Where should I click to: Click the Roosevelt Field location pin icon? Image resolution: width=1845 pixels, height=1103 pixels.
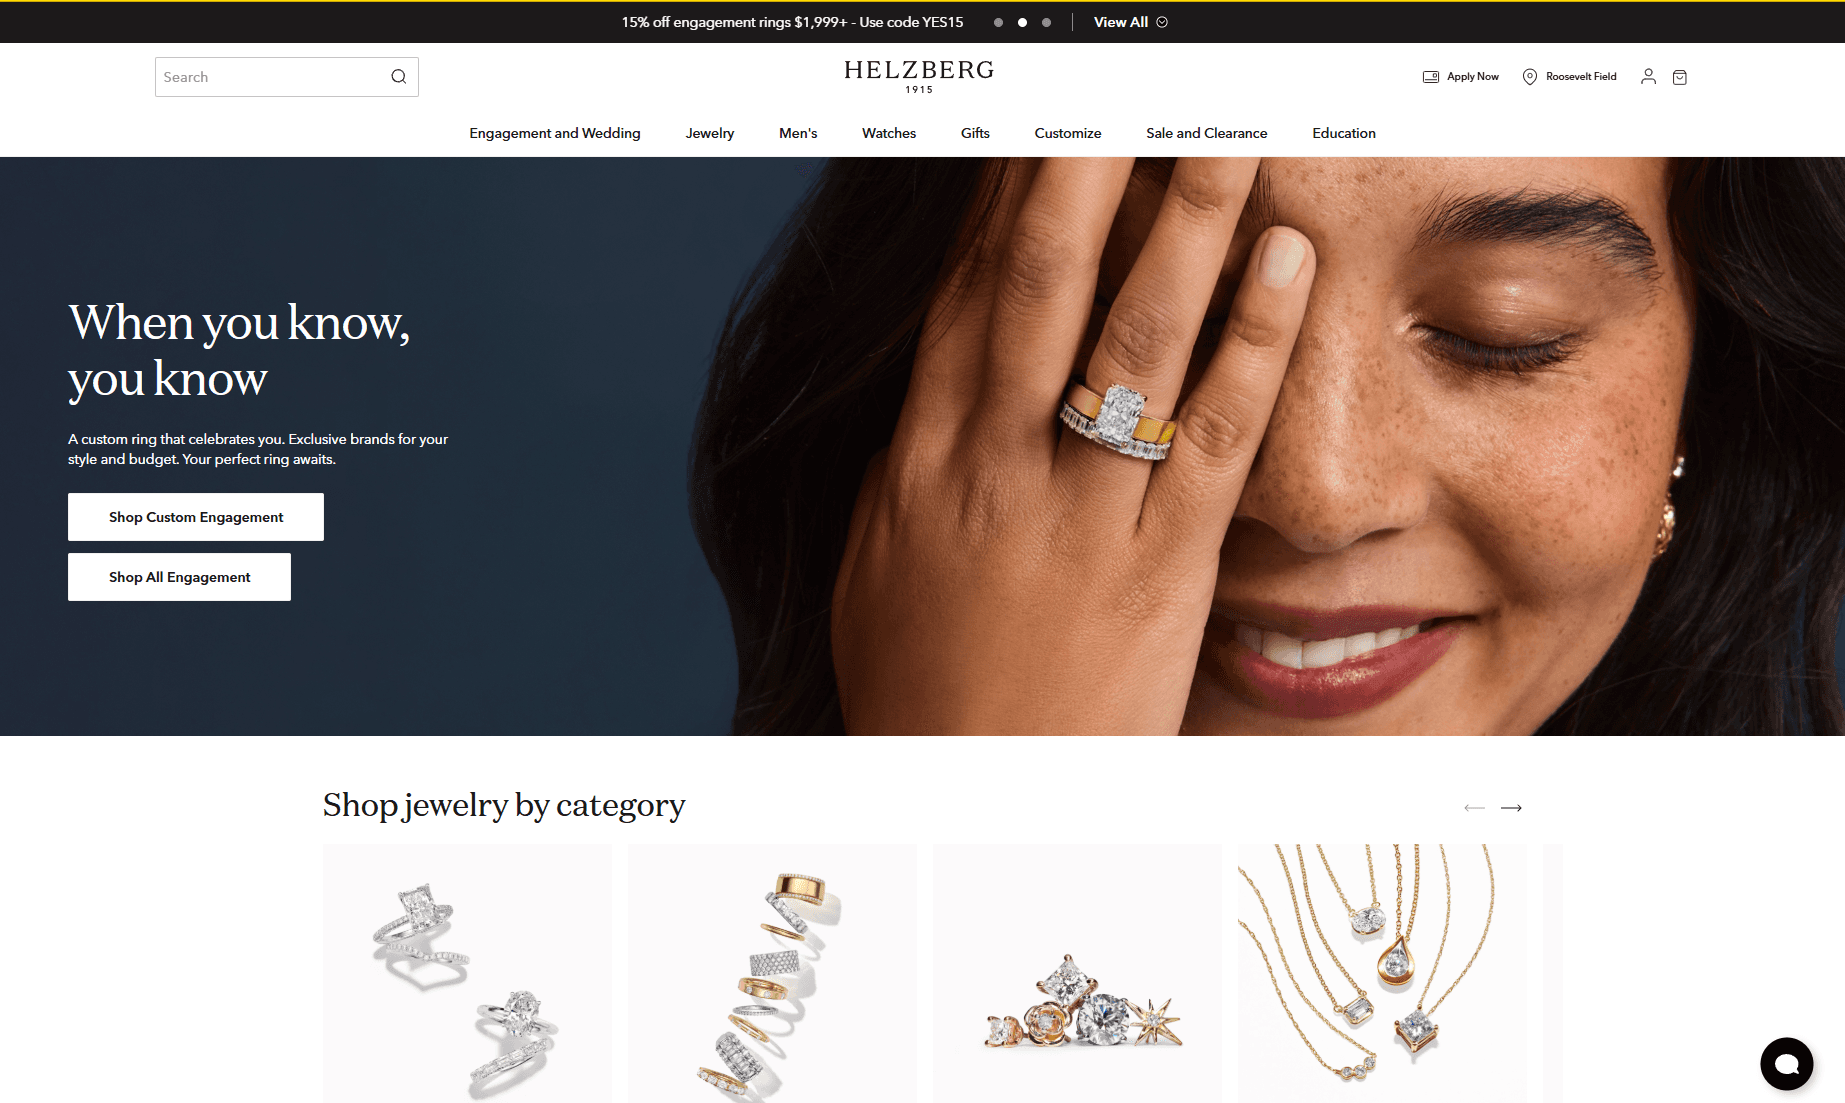click(x=1529, y=77)
